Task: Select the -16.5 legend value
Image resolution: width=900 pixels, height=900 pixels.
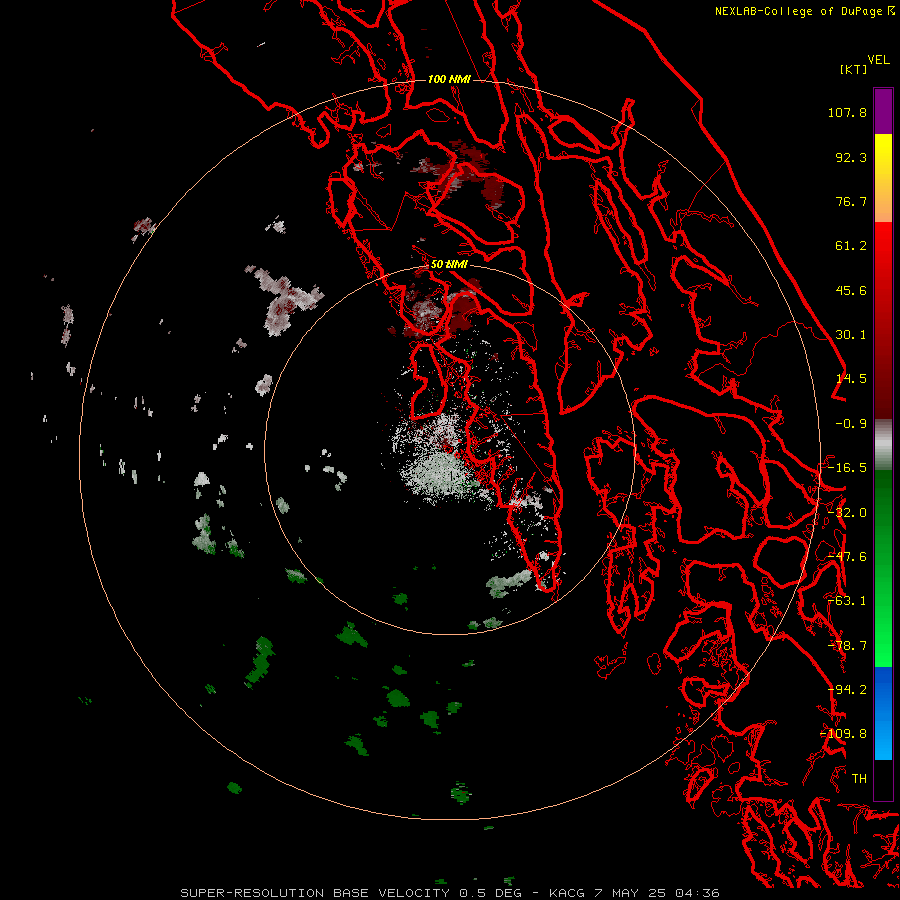Action: 847,468
